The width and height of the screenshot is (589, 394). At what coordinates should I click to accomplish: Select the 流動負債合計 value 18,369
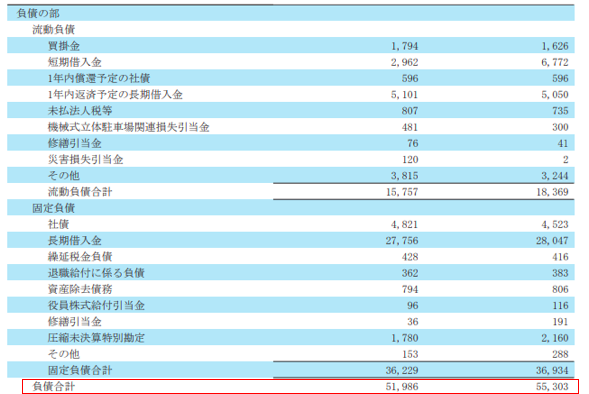click(x=552, y=192)
